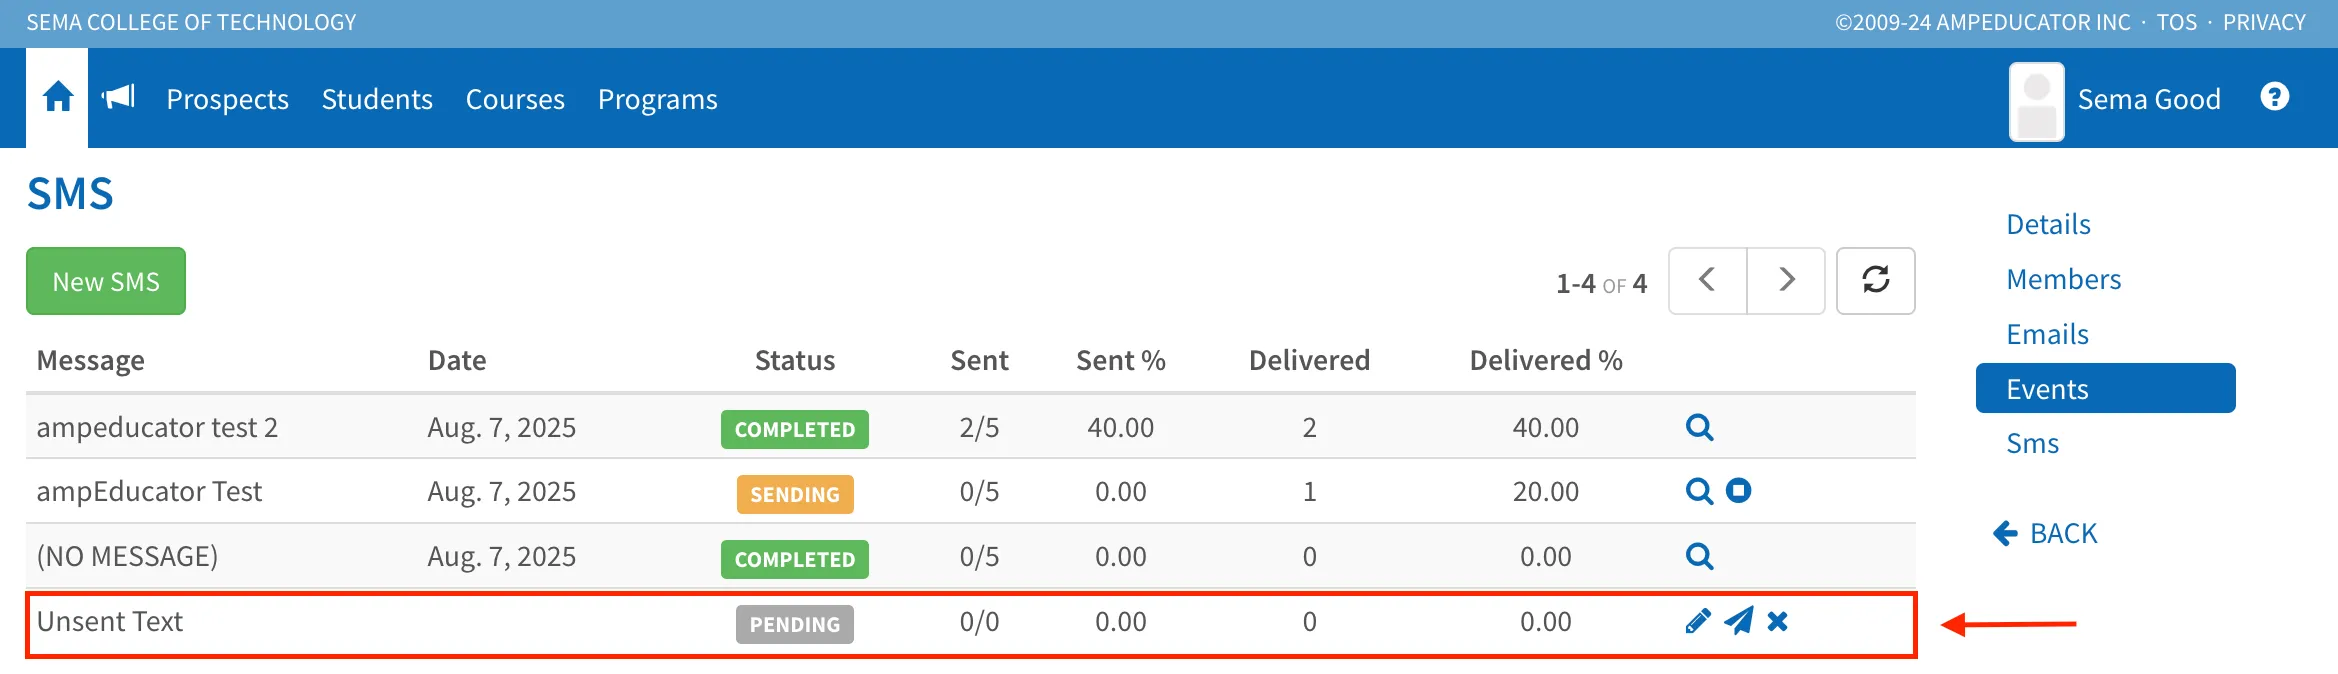Open the Courses menu

(515, 99)
